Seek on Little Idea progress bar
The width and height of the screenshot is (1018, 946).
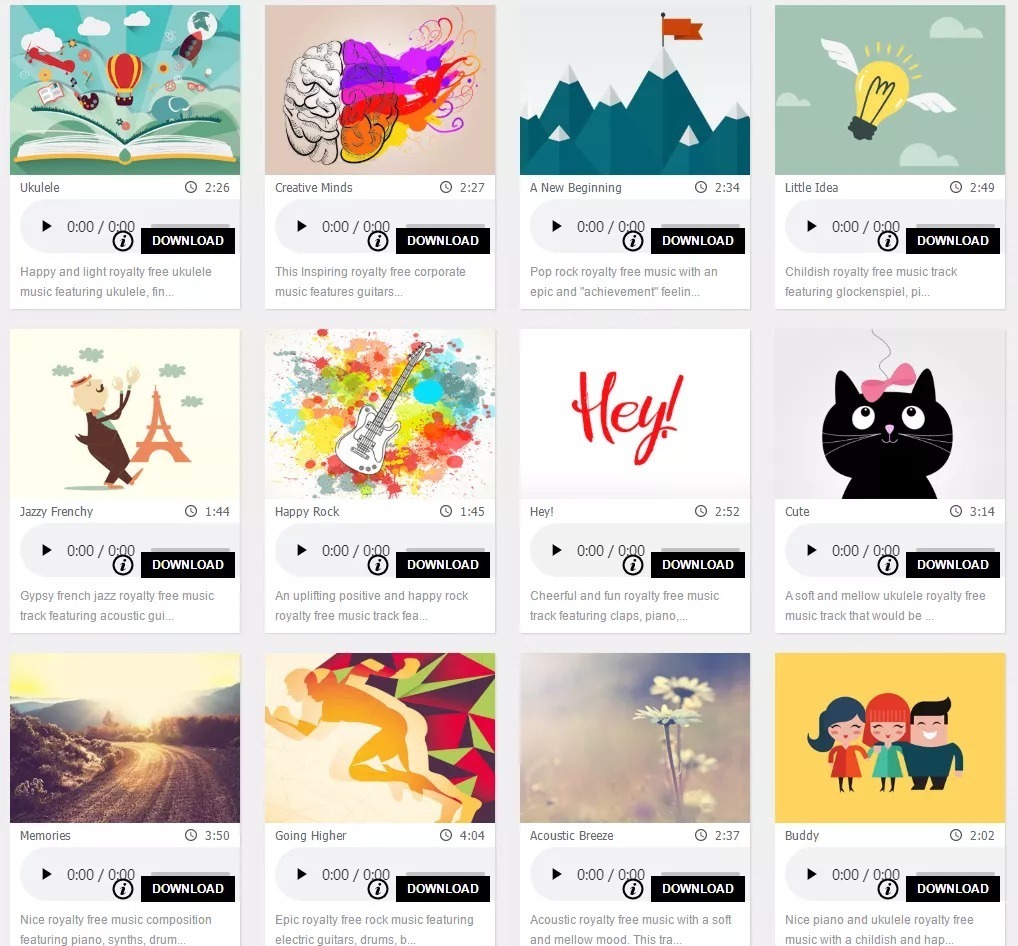951,225
